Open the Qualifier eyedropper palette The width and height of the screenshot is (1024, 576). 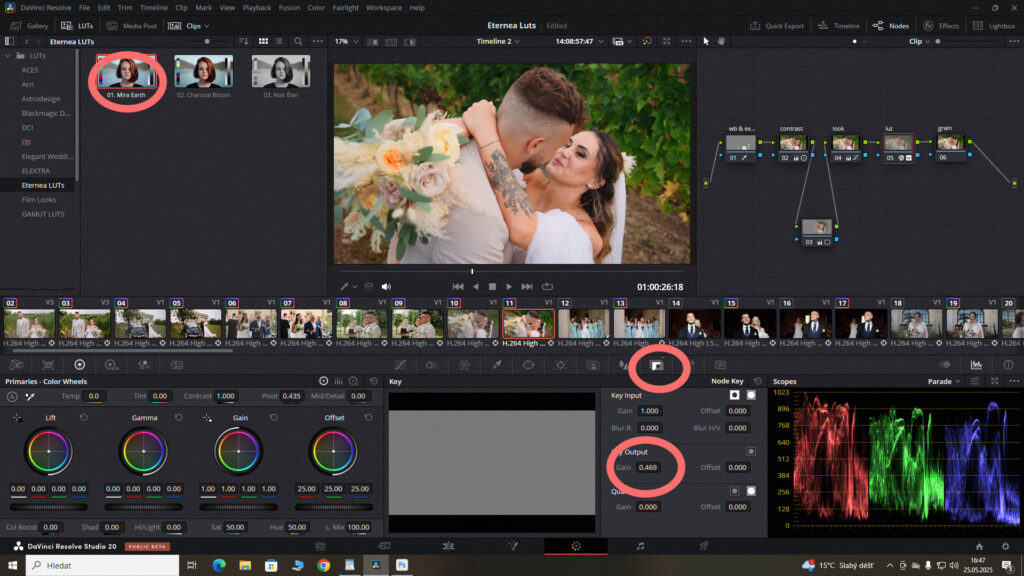click(496, 365)
